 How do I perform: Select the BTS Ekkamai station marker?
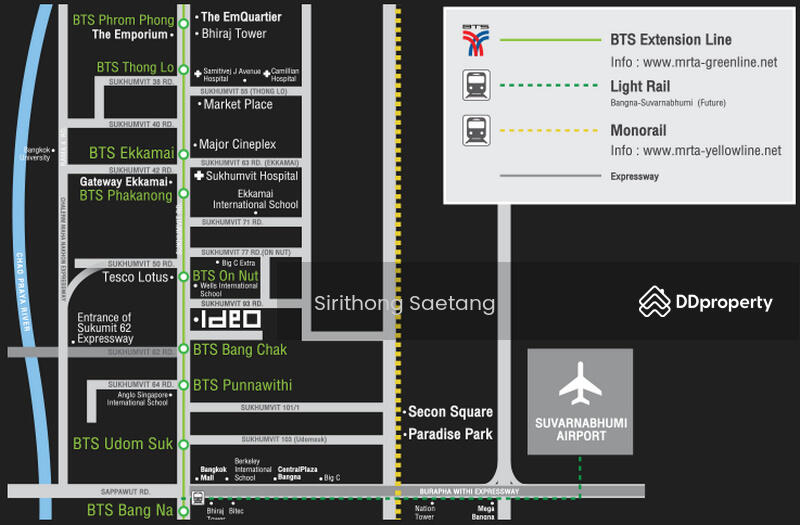tap(183, 154)
